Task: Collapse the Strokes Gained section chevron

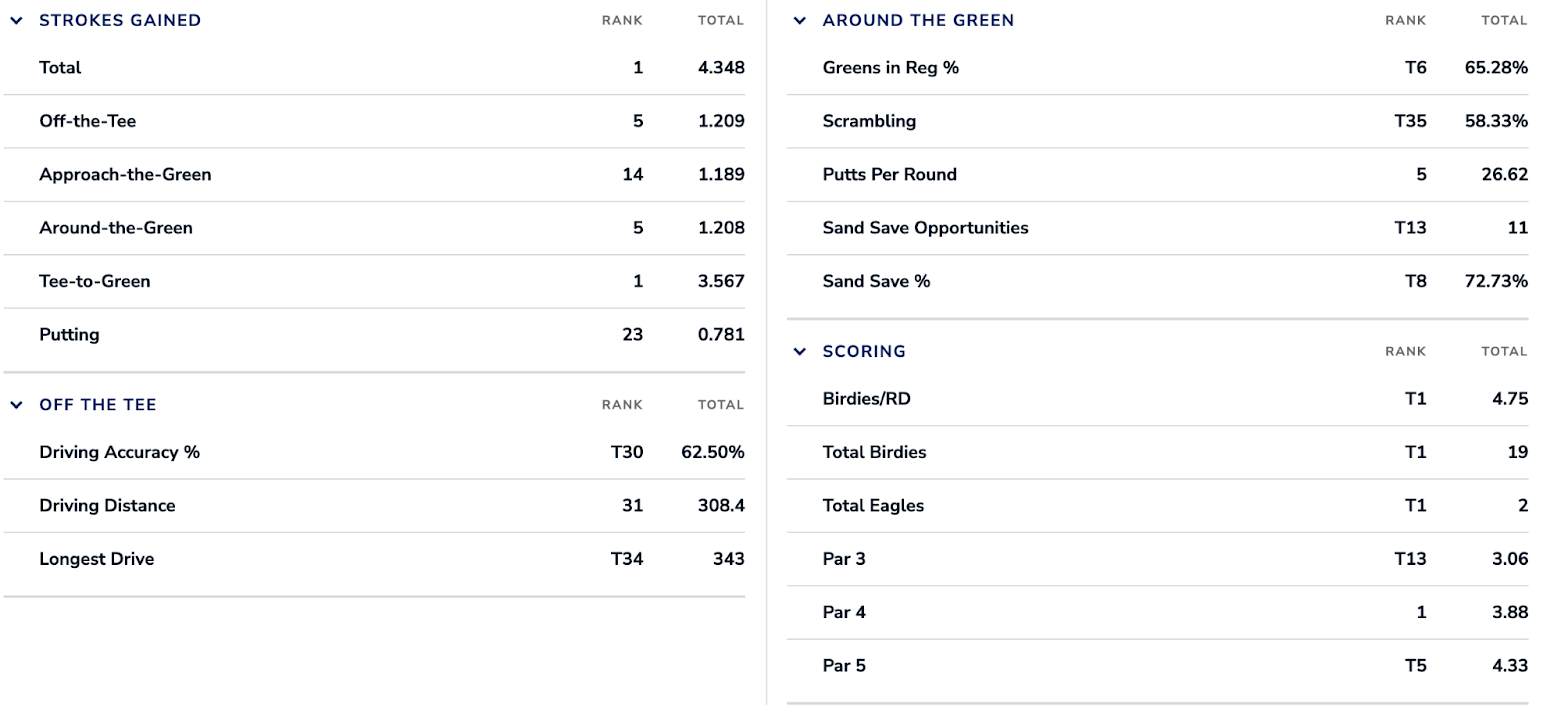Action: tap(16, 20)
